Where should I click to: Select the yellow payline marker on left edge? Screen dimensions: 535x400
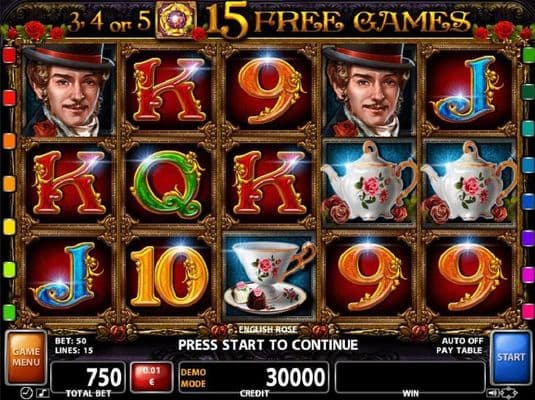(x=9, y=227)
